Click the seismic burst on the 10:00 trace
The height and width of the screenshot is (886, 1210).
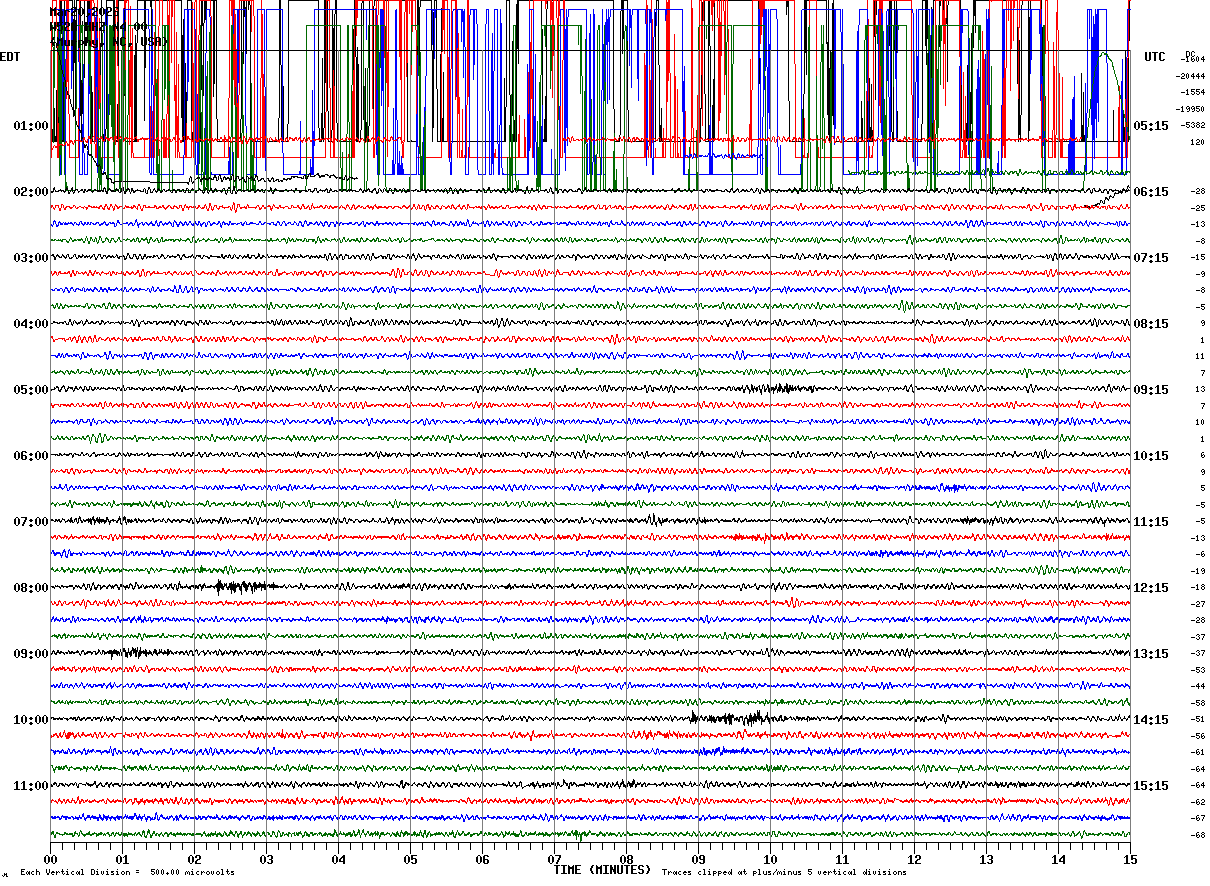coord(730,718)
